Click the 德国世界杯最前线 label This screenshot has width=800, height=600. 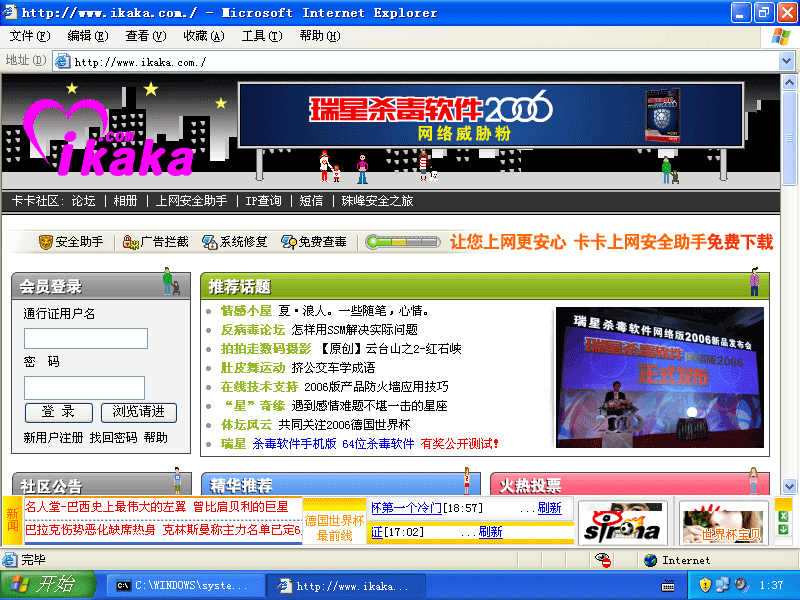[x=335, y=528]
